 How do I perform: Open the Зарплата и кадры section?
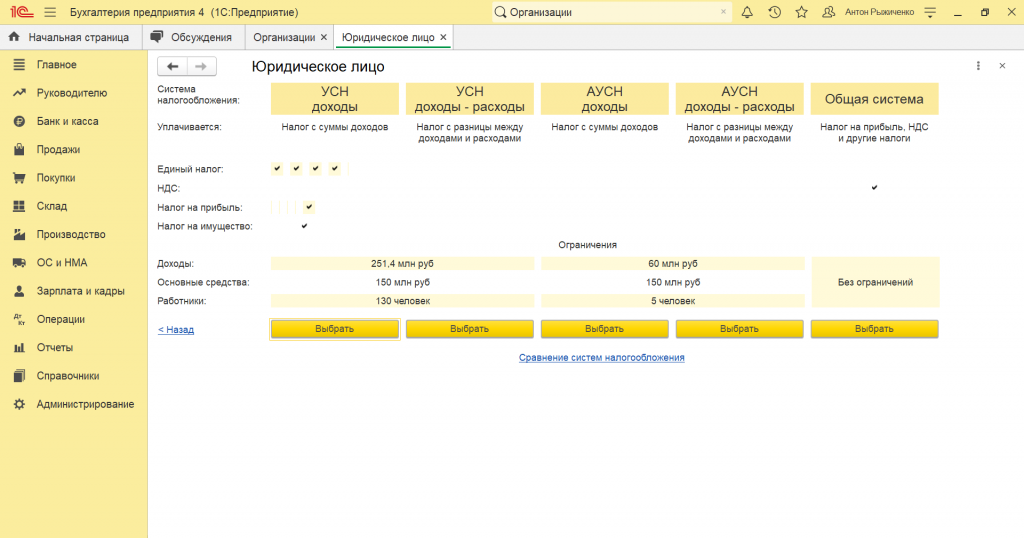80,291
